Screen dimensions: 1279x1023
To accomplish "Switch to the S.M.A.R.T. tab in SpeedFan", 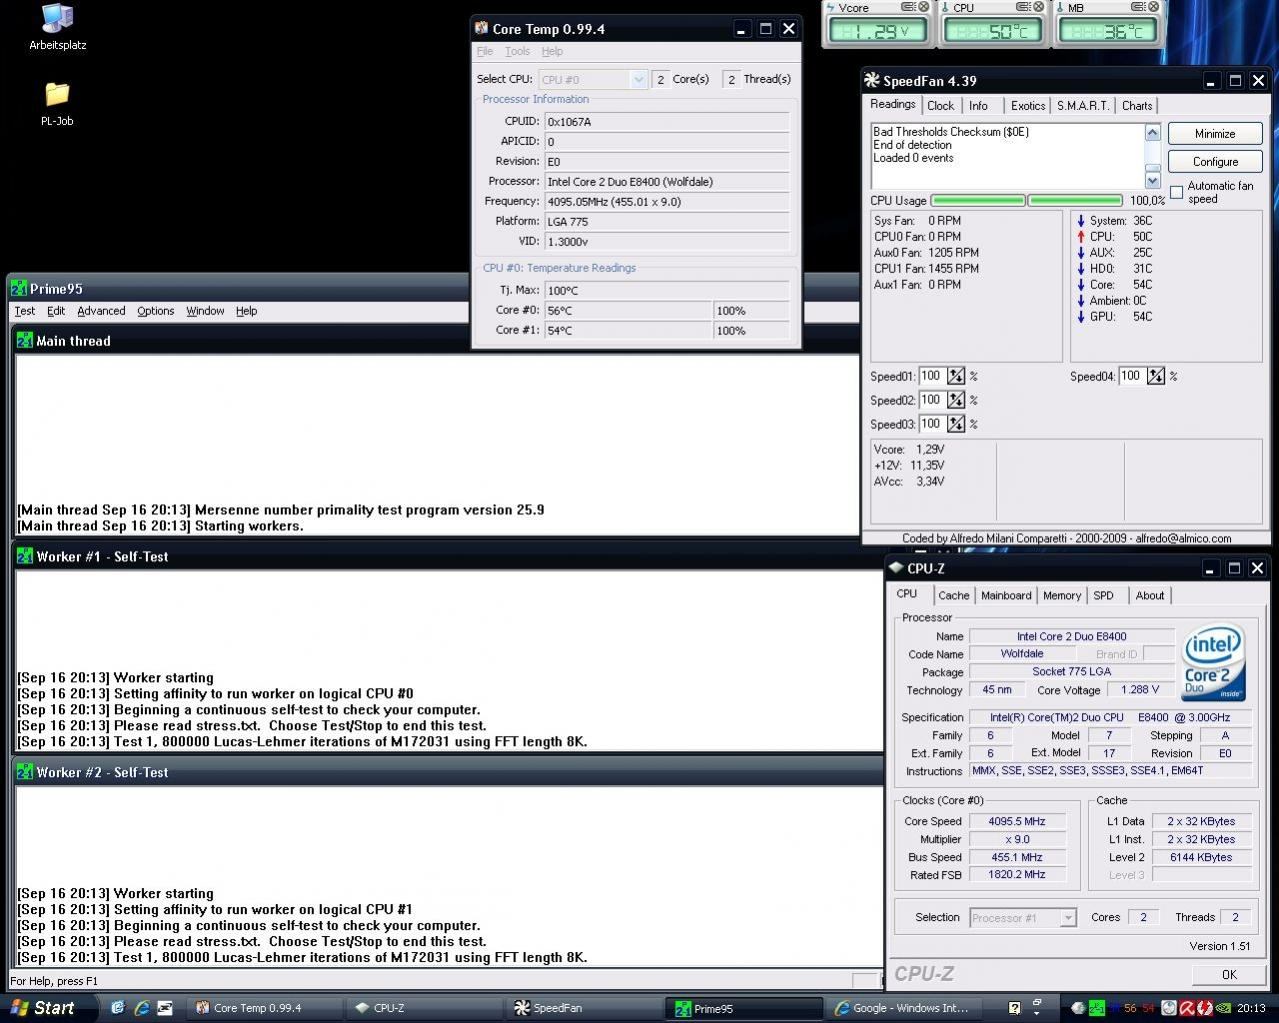I will tap(1083, 106).
